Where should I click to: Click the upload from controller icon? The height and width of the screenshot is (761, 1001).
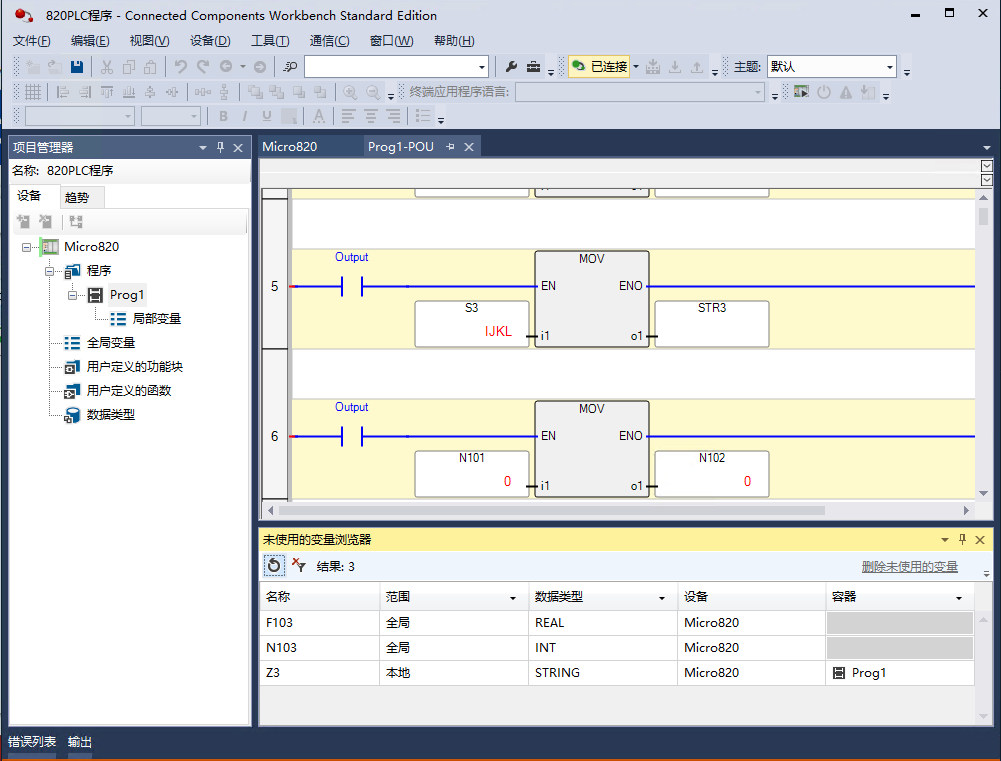[x=696, y=66]
